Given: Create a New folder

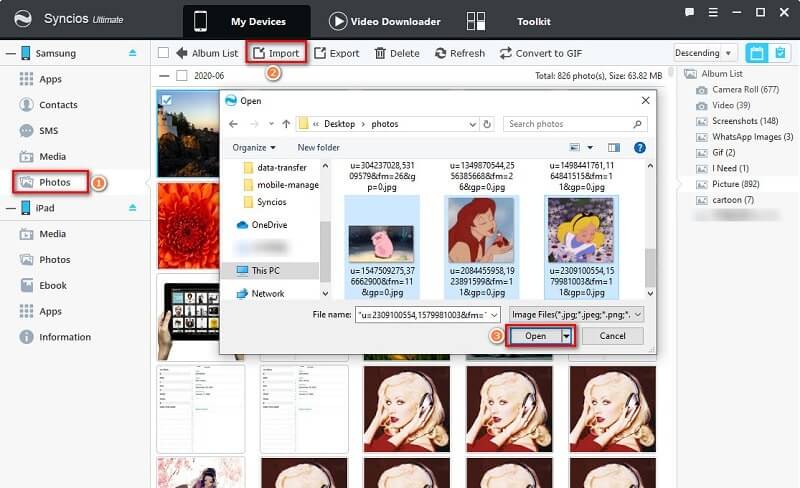Looking at the screenshot, I should click(318, 148).
